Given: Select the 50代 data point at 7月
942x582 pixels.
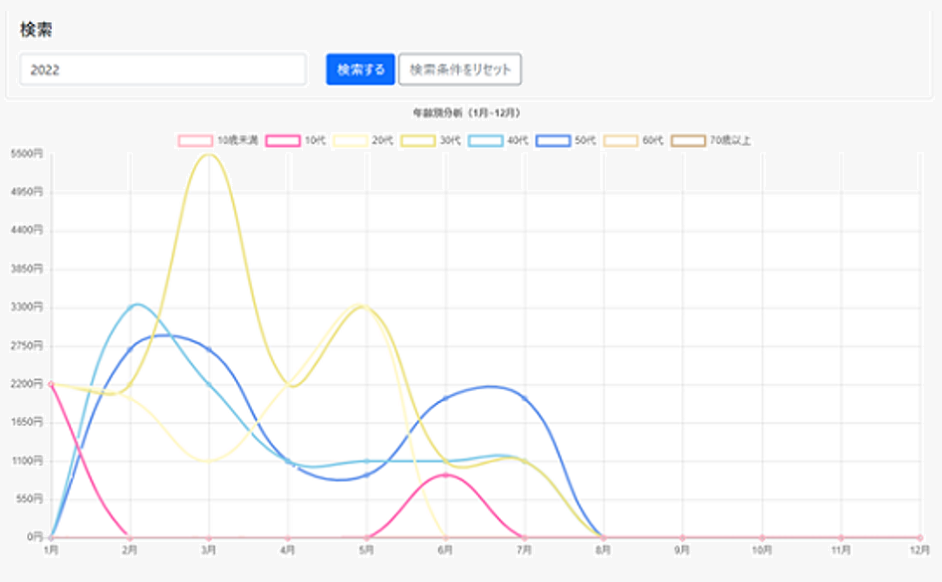Looking at the screenshot, I should (x=525, y=398).
